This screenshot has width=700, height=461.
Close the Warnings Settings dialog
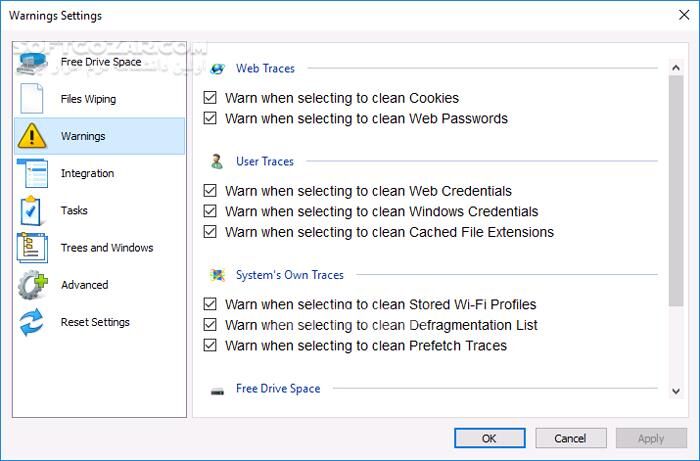click(676, 16)
